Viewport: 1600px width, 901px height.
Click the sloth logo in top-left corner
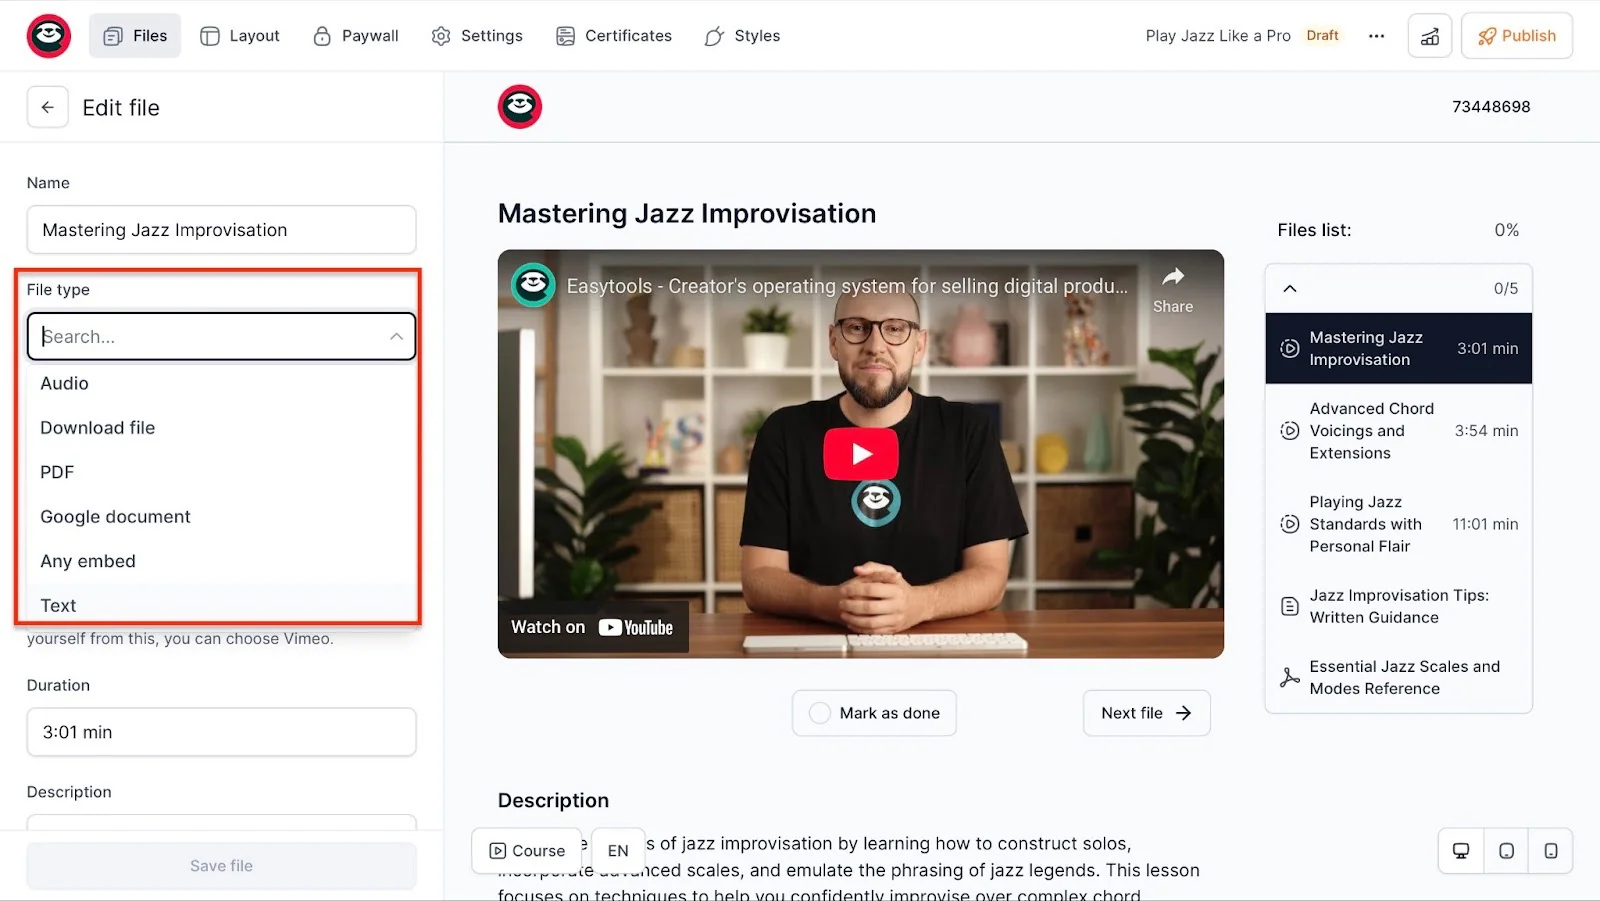(x=48, y=36)
